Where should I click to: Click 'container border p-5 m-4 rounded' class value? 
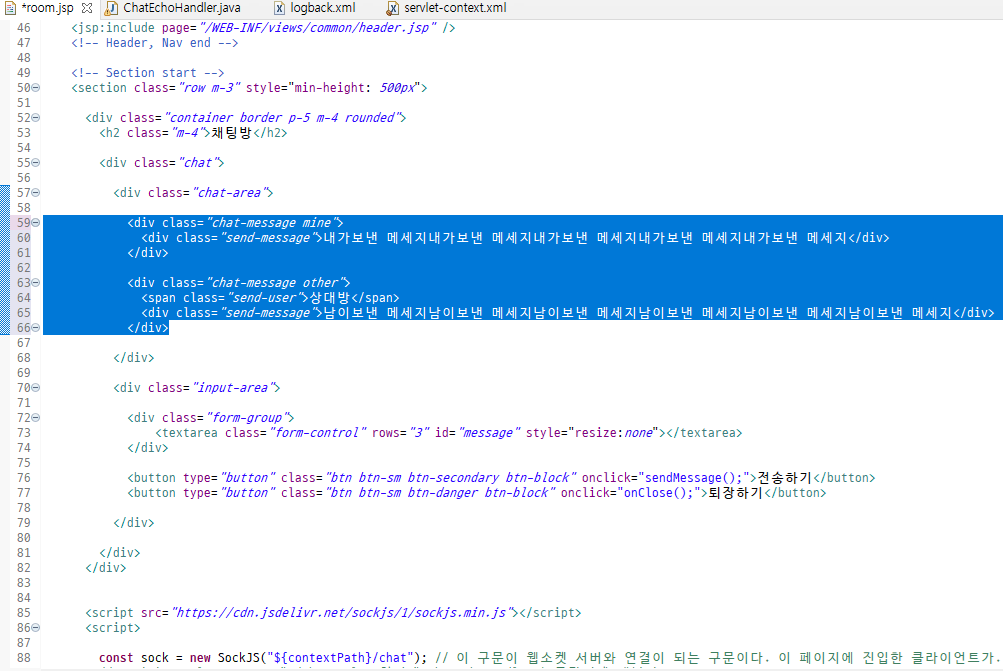pyautogui.click(x=282, y=118)
